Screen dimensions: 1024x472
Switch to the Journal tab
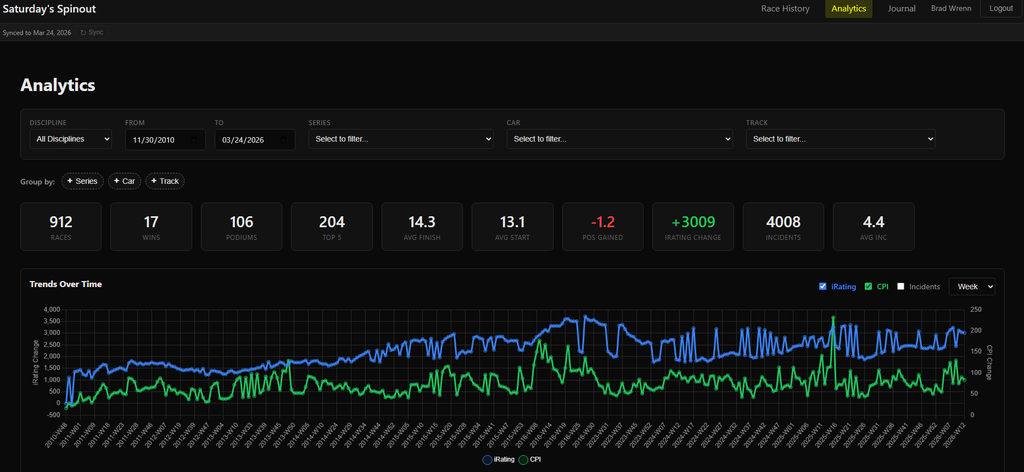click(901, 9)
